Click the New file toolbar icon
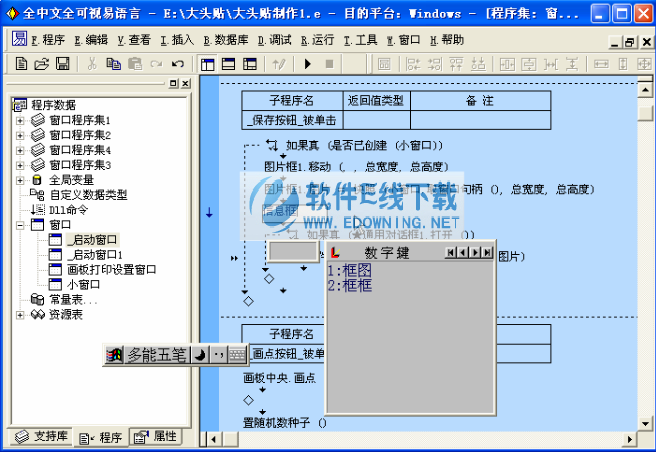This screenshot has height=452, width=656. tap(23, 64)
